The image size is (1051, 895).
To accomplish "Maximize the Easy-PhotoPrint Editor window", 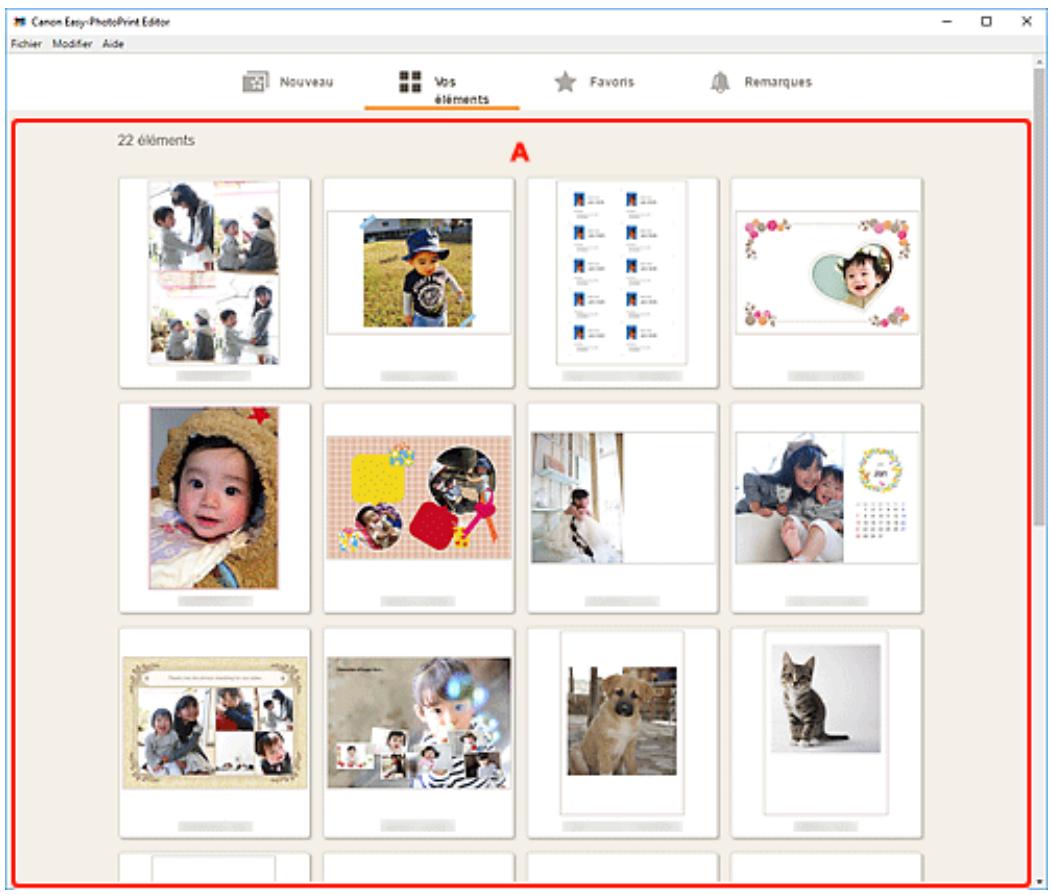I will pyautogui.click(x=986, y=21).
